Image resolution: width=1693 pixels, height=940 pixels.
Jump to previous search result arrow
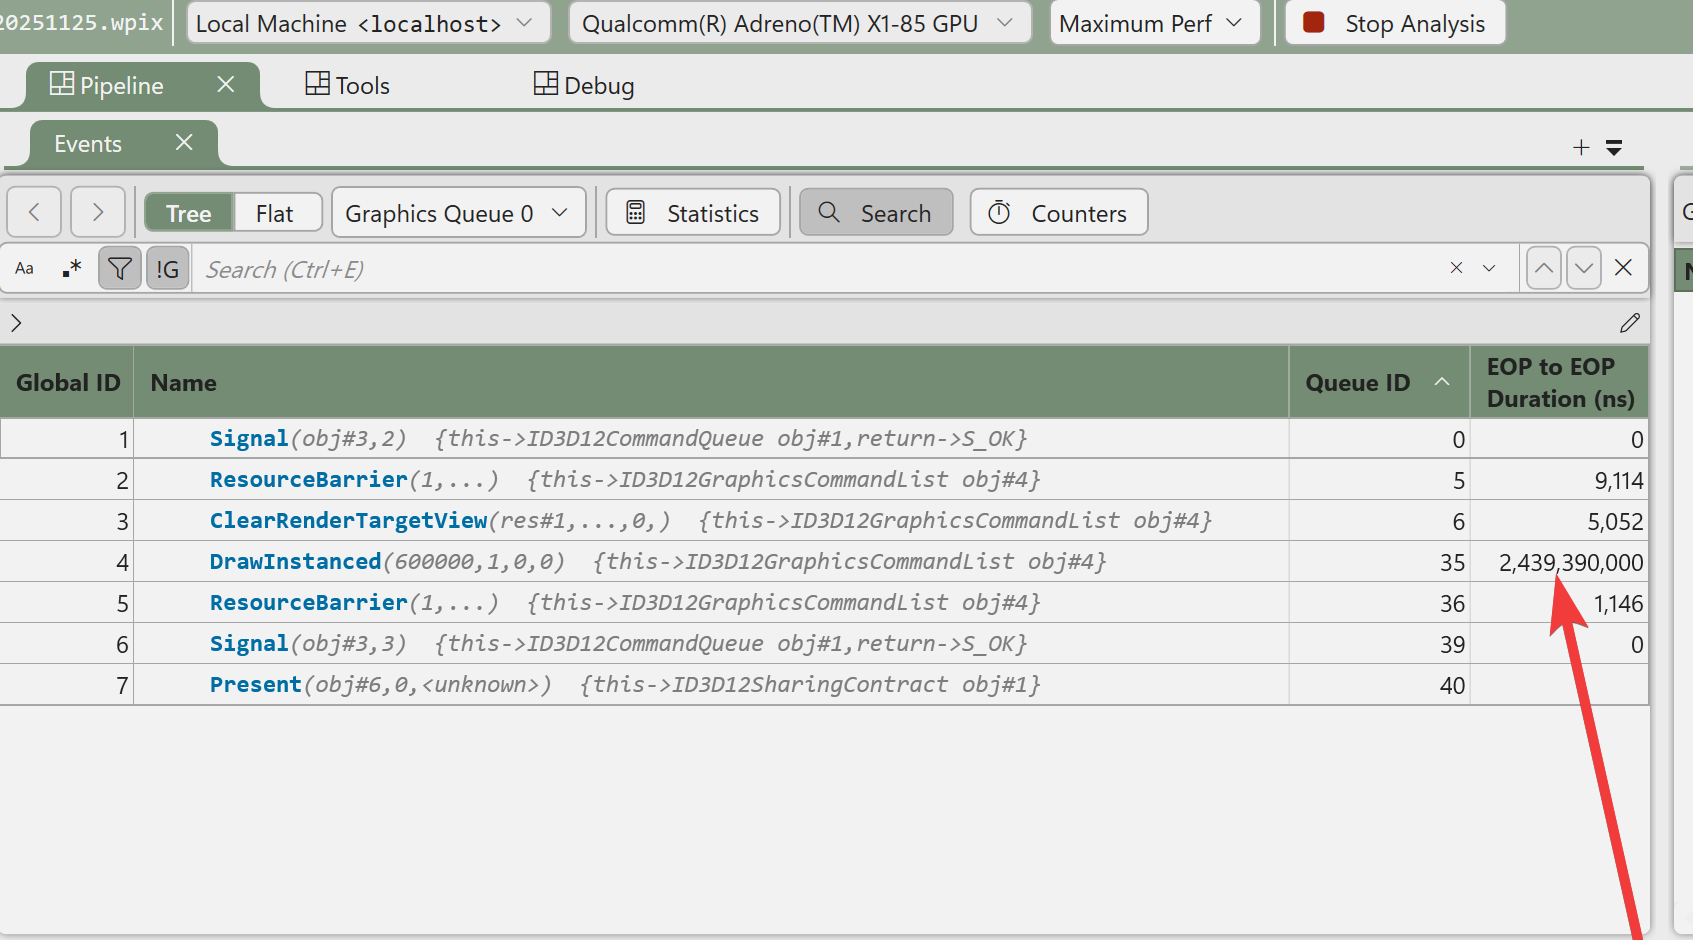point(1543,268)
